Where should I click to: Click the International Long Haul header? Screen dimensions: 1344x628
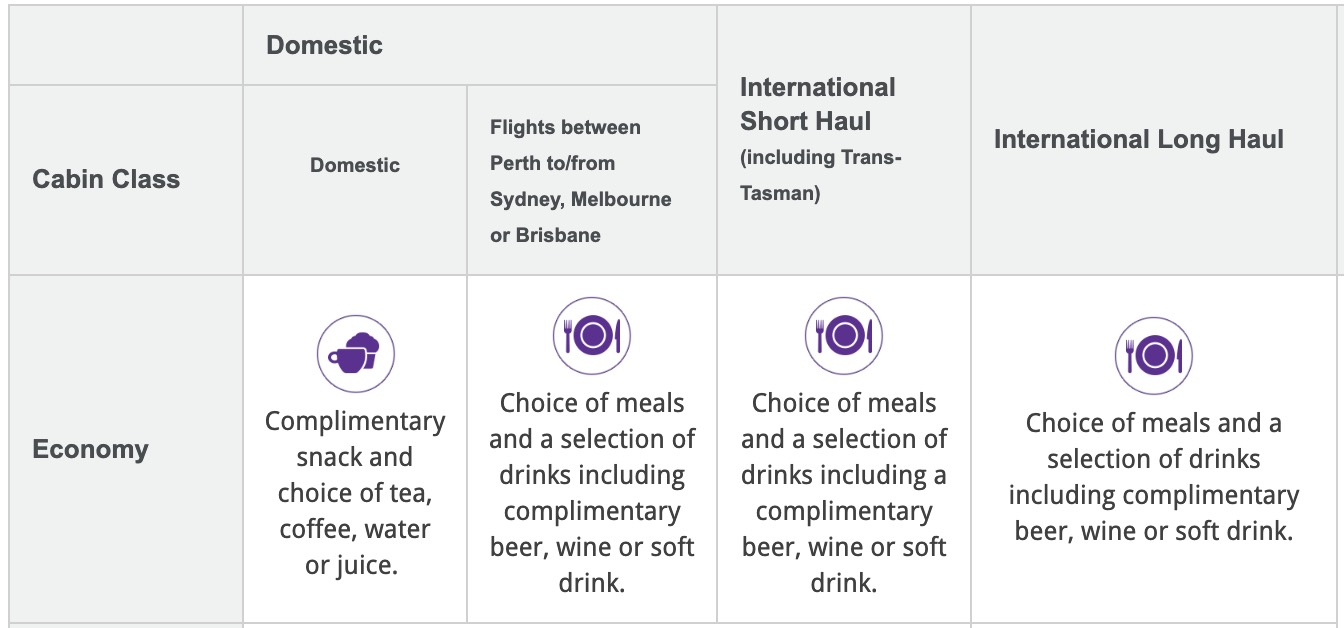point(1139,139)
